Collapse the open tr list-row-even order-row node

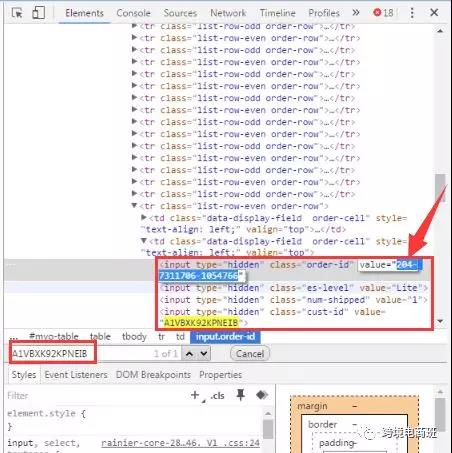[x=134, y=205]
